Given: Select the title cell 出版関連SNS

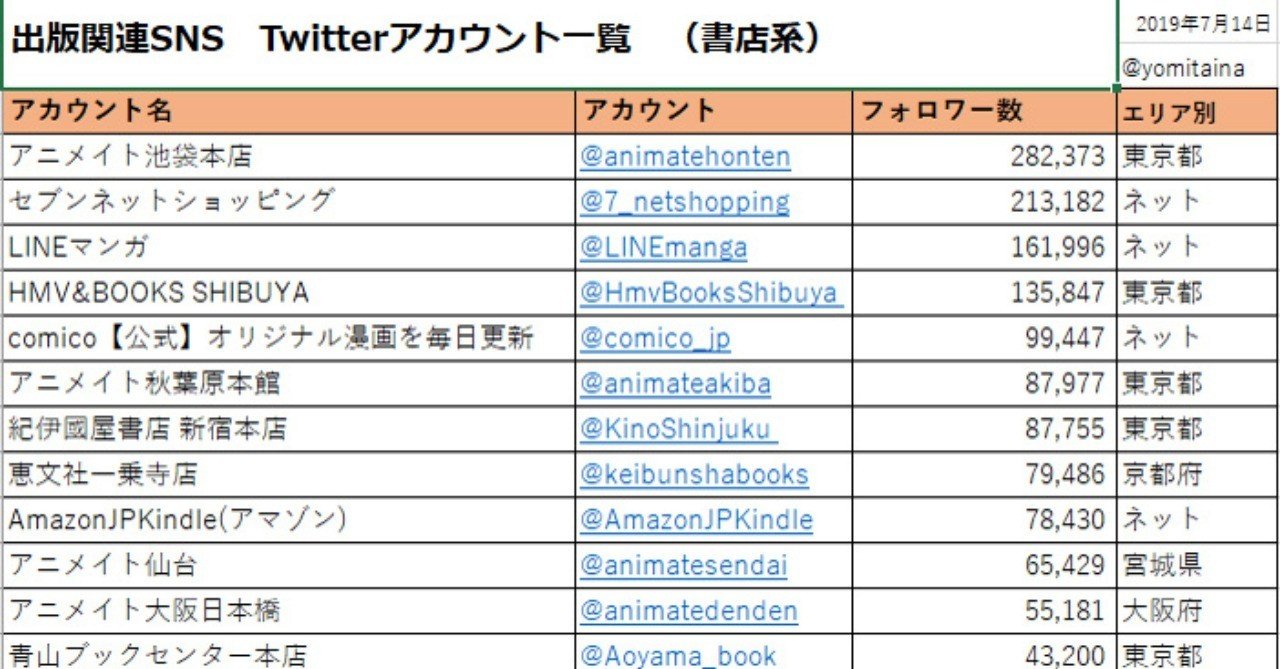Looking at the screenshot, I should [x=560, y=42].
